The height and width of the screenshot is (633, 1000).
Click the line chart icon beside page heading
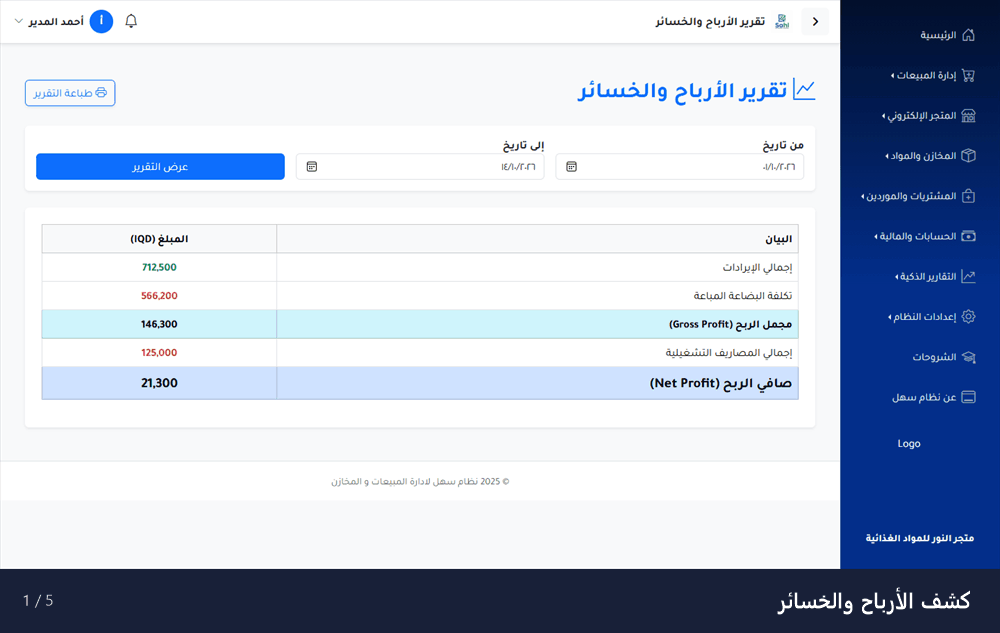[804, 89]
